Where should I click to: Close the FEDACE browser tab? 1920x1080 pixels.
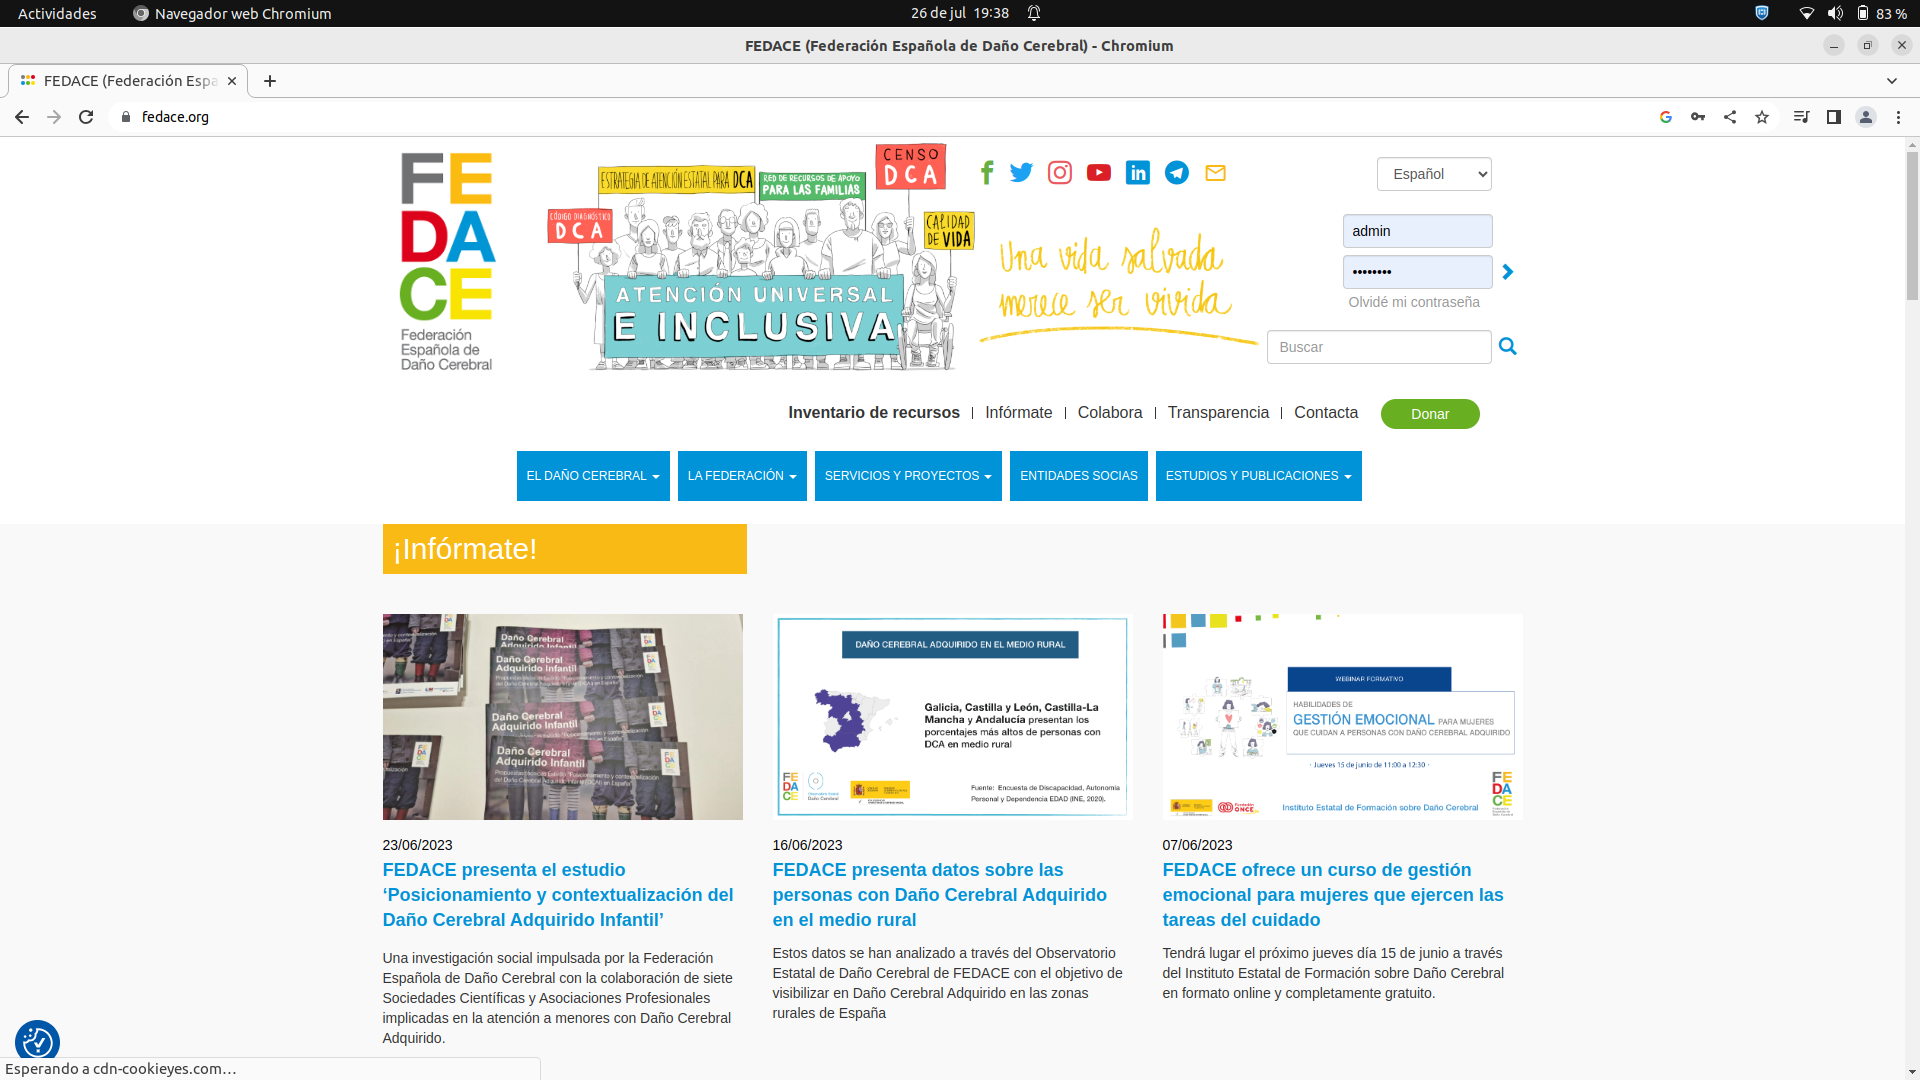[232, 81]
